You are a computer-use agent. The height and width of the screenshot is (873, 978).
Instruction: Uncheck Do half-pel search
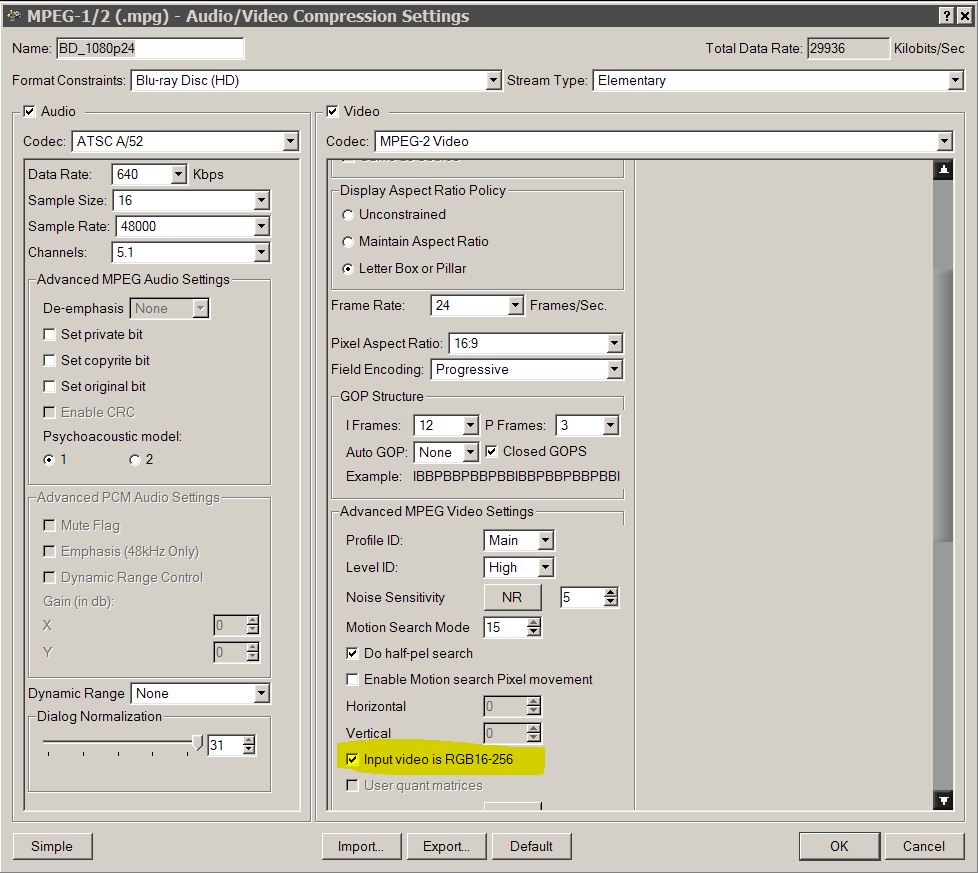pyautogui.click(x=352, y=653)
